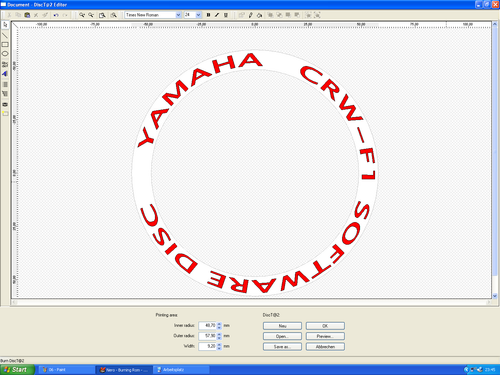500x375 pixels.
Task: Toggle Italic text formatting
Action: pyautogui.click(x=217, y=15)
